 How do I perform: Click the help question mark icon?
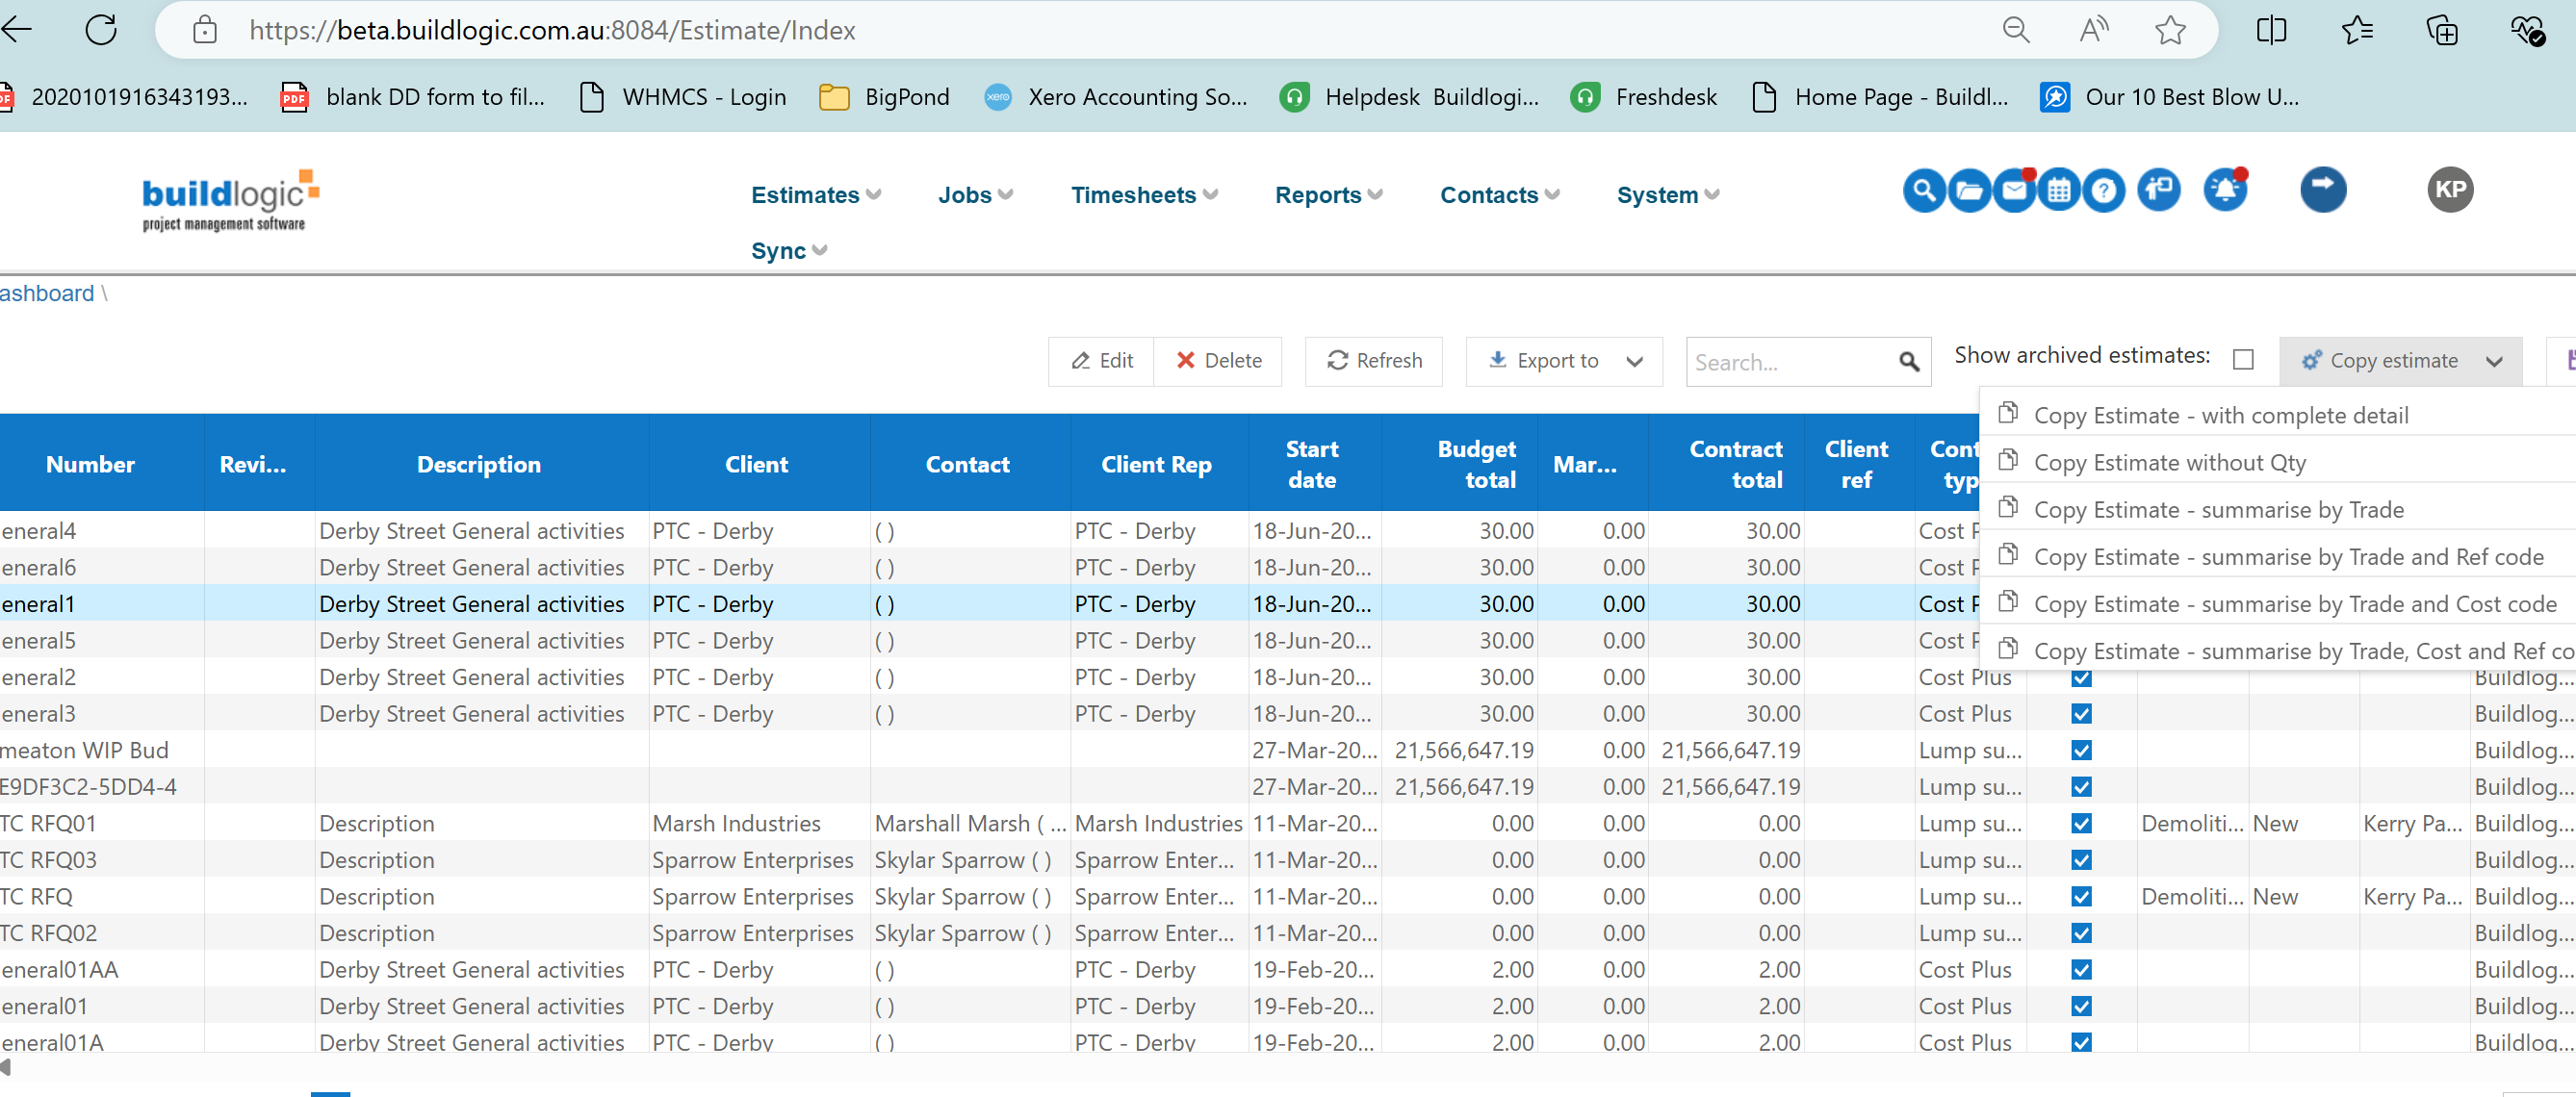coord(2103,190)
